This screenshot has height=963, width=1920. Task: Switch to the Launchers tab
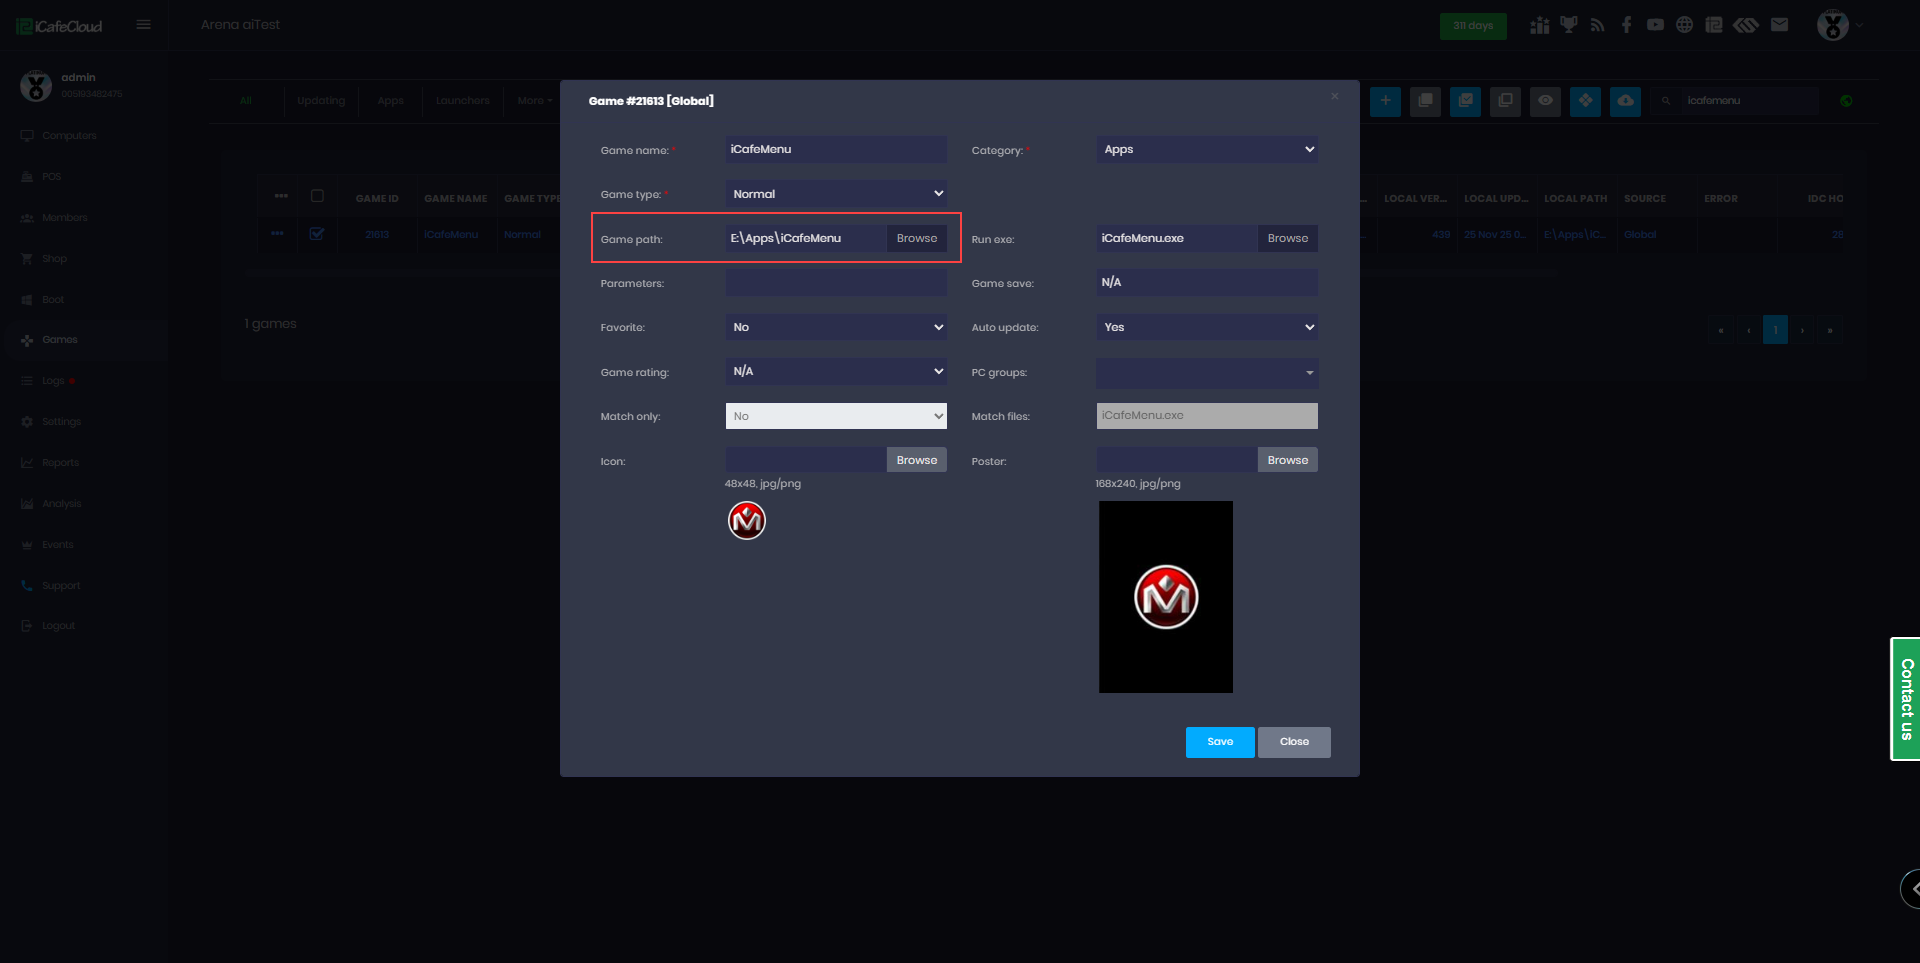pyautogui.click(x=462, y=101)
